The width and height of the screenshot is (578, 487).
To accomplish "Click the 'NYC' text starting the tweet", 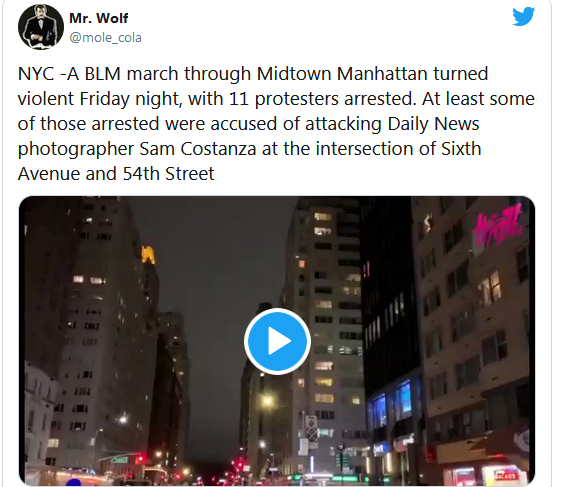I will (36, 74).
